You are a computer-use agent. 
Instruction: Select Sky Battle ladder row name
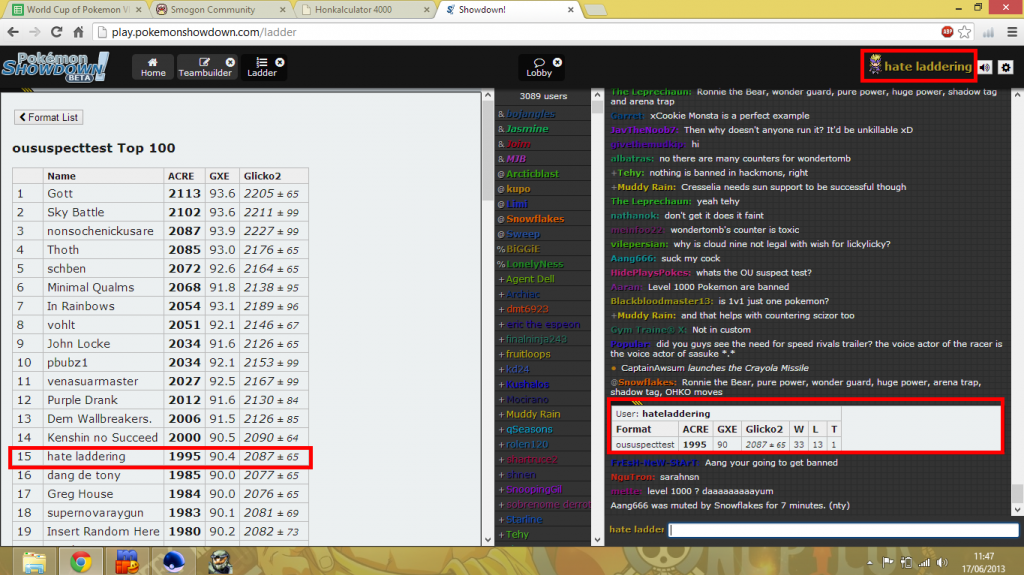[76, 212]
